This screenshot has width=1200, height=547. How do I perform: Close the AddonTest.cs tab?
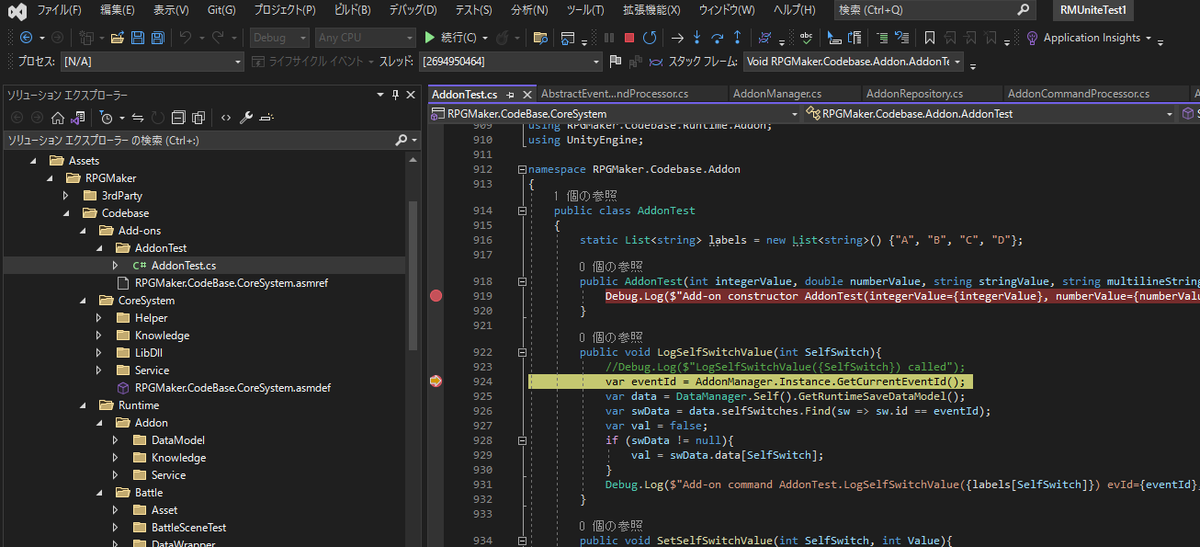[527, 94]
